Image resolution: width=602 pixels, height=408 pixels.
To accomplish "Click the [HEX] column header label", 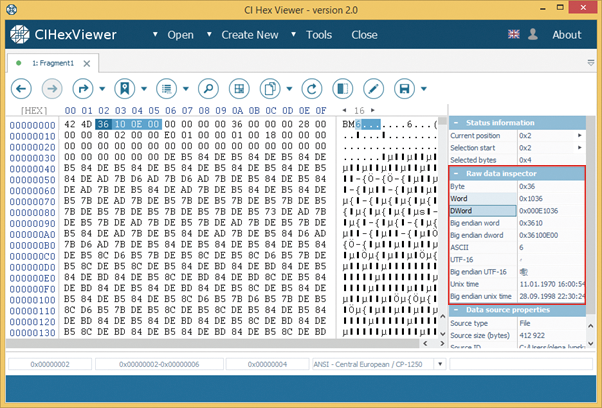I will pos(34,111).
